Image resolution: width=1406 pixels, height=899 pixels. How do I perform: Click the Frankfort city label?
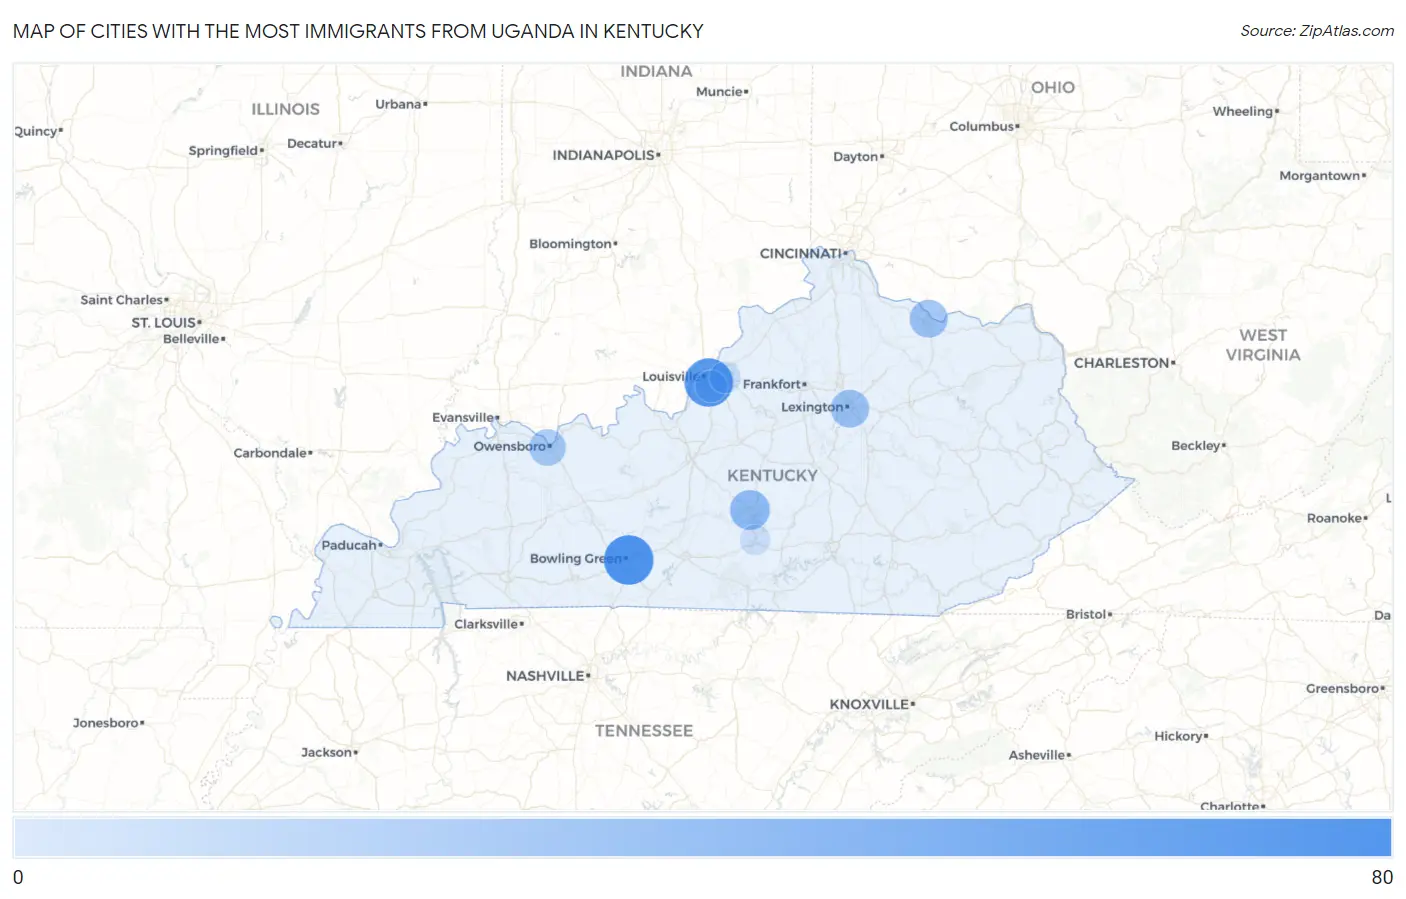click(x=772, y=384)
